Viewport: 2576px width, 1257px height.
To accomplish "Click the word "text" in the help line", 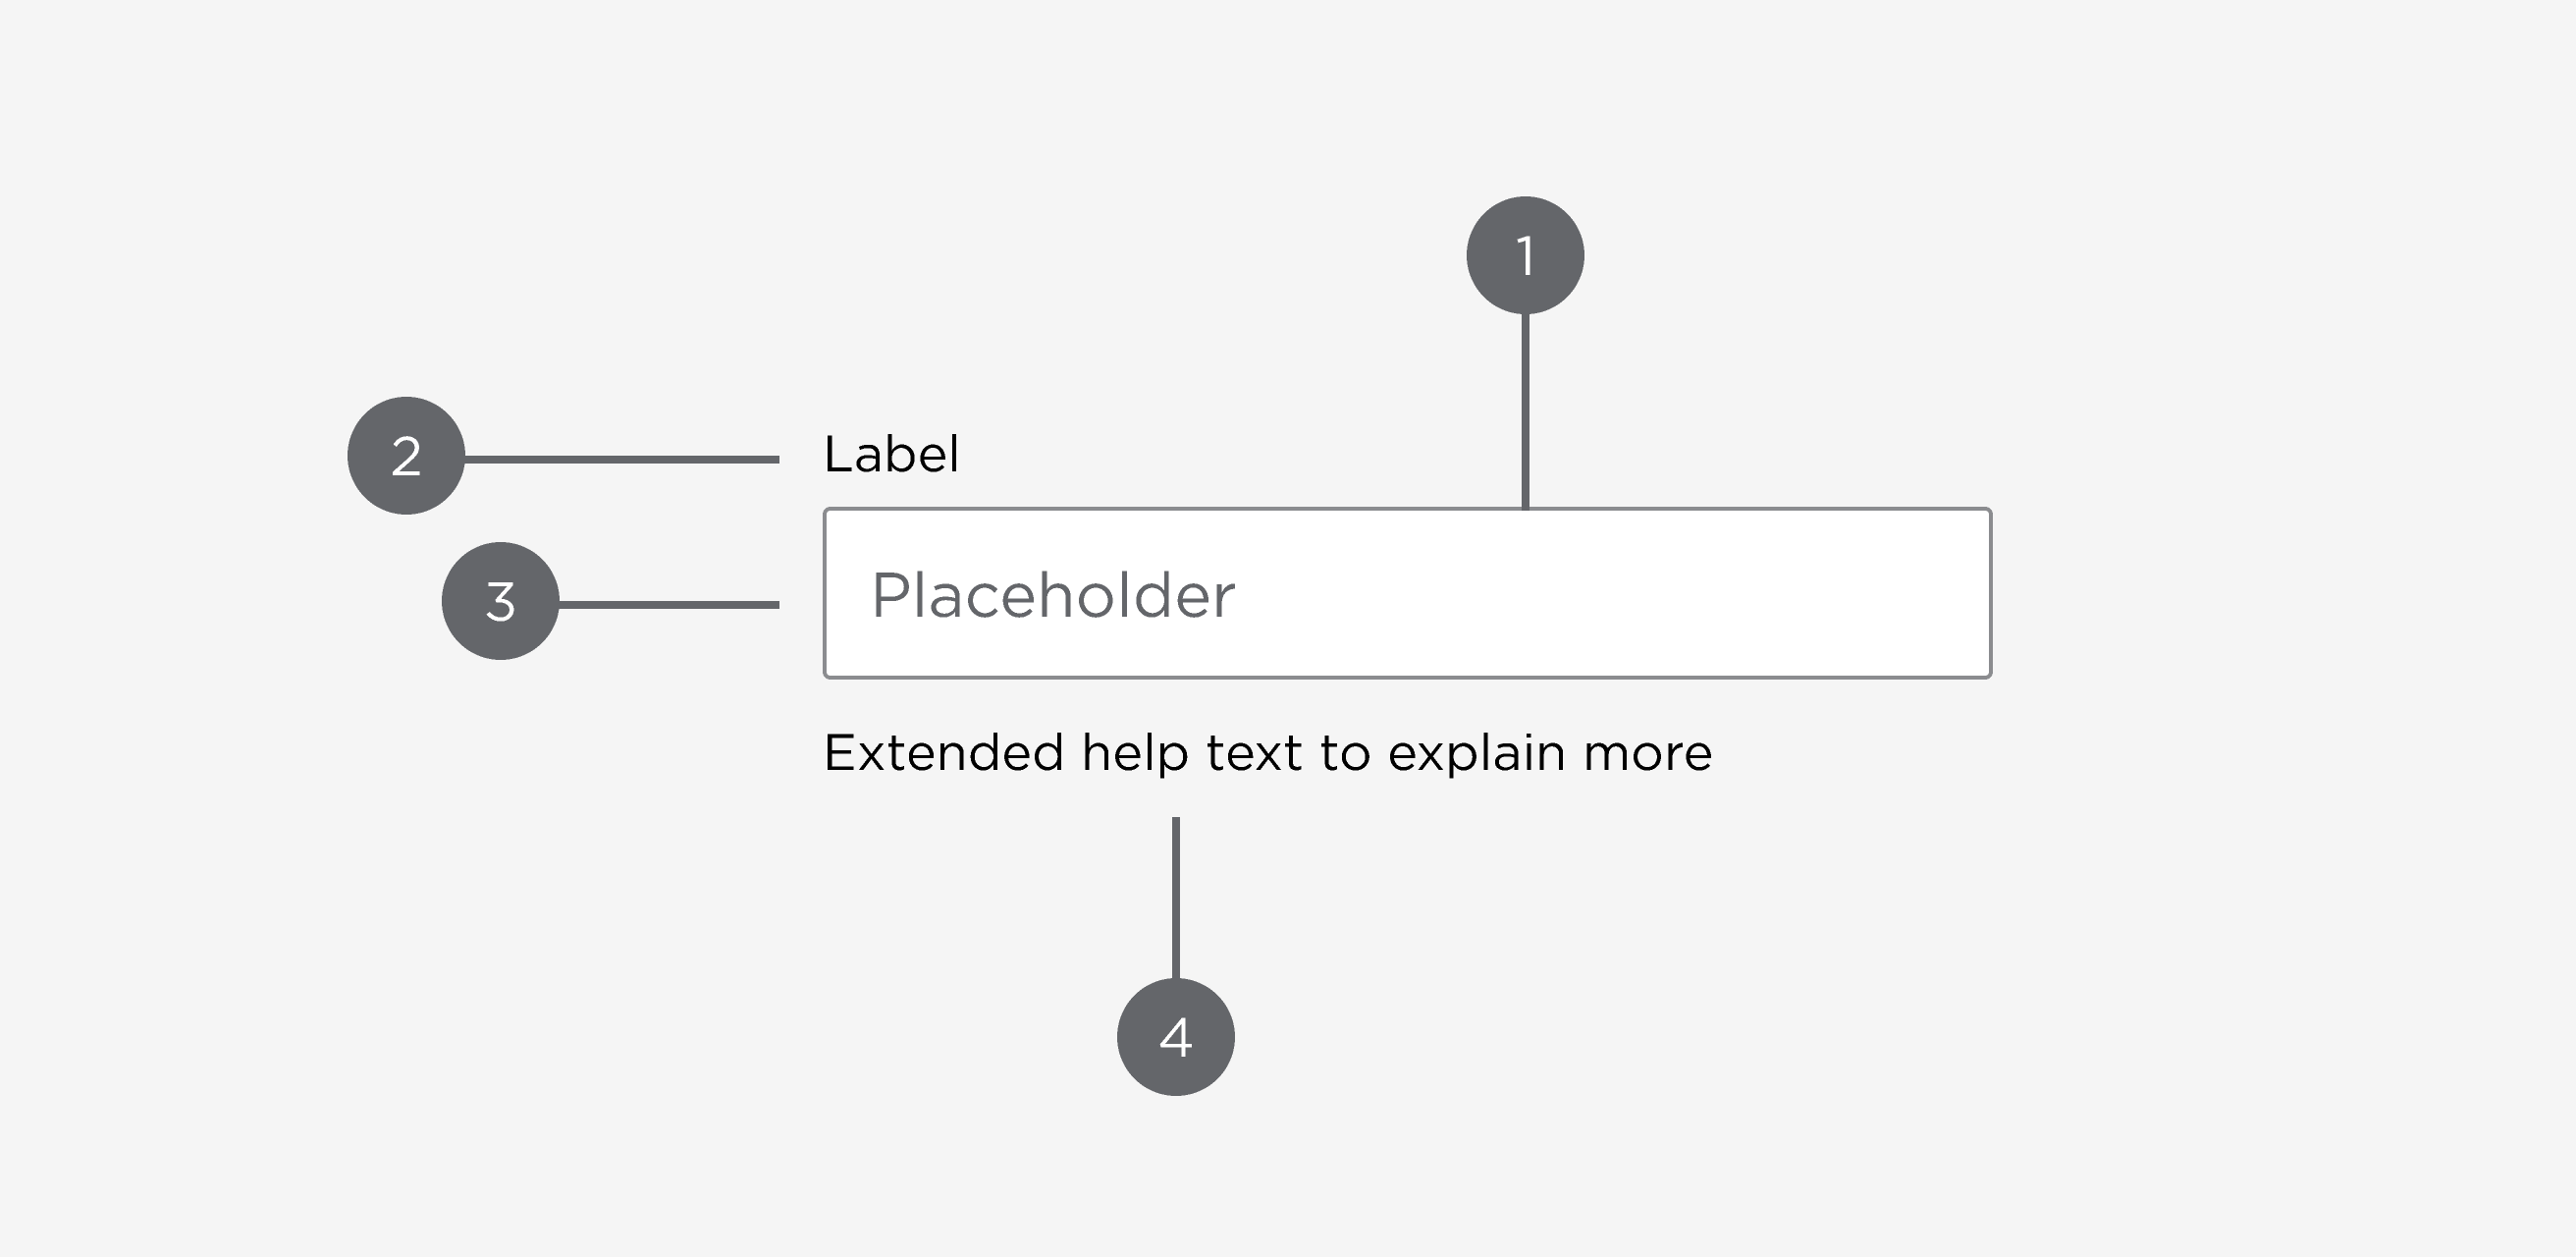I will click(x=1254, y=754).
